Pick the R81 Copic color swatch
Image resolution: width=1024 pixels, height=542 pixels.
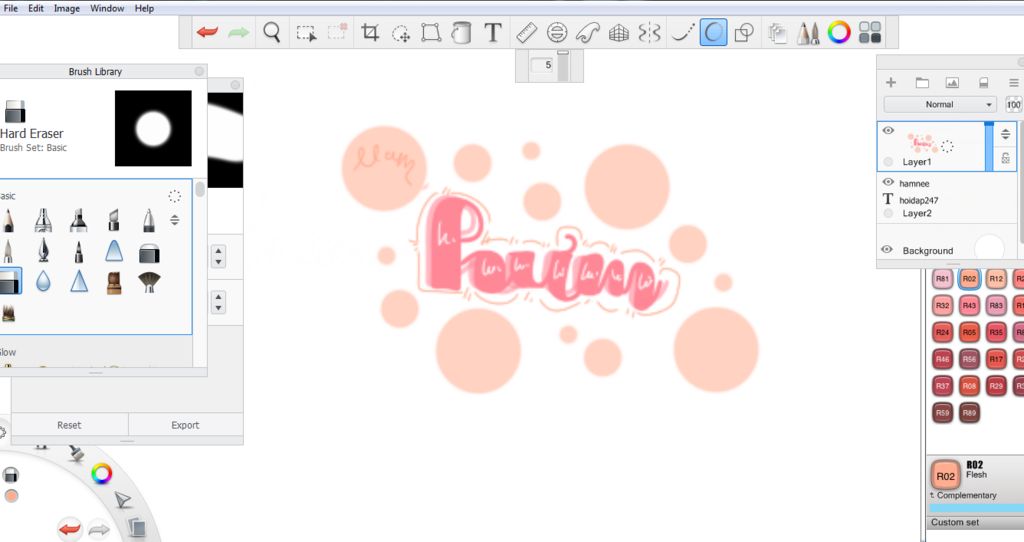(x=942, y=278)
